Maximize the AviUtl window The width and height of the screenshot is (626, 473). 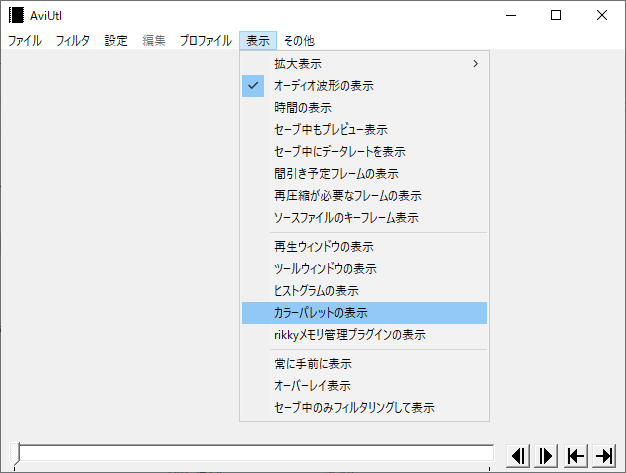(x=556, y=15)
